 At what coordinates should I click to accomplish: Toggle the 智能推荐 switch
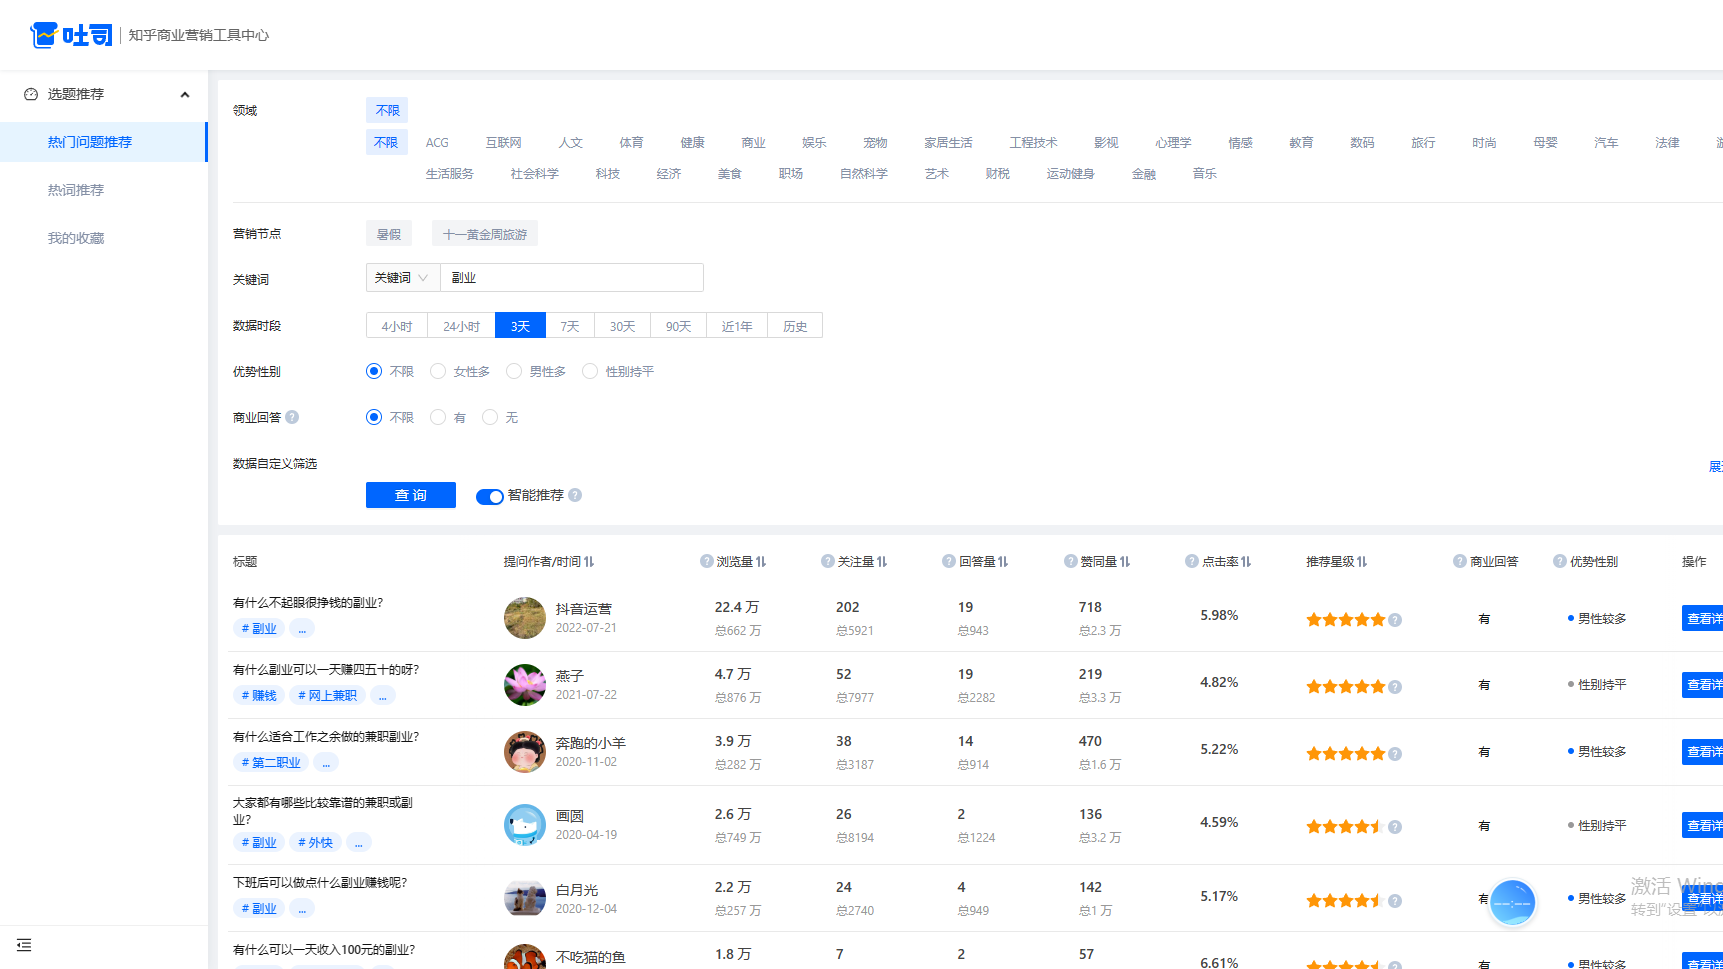point(489,496)
